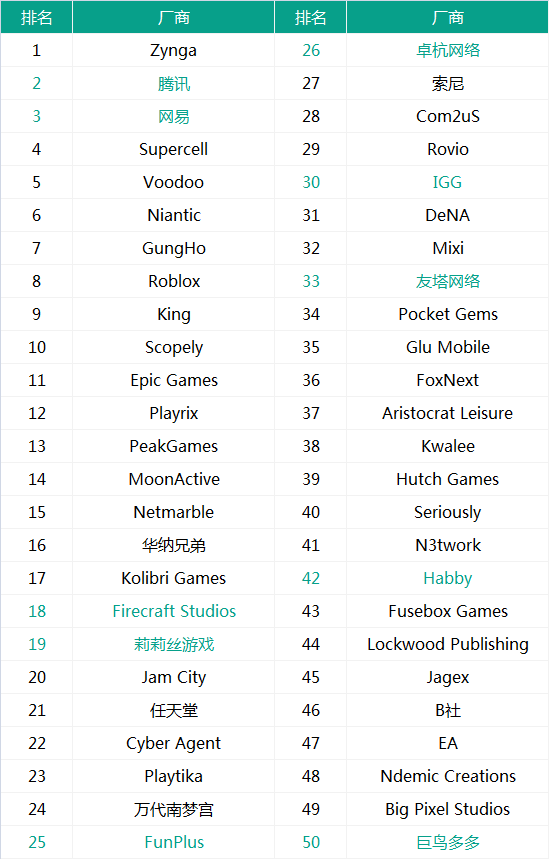Select the Lockwood Publishing cell
This screenshot has height=859, width=549.
(448, 644)
